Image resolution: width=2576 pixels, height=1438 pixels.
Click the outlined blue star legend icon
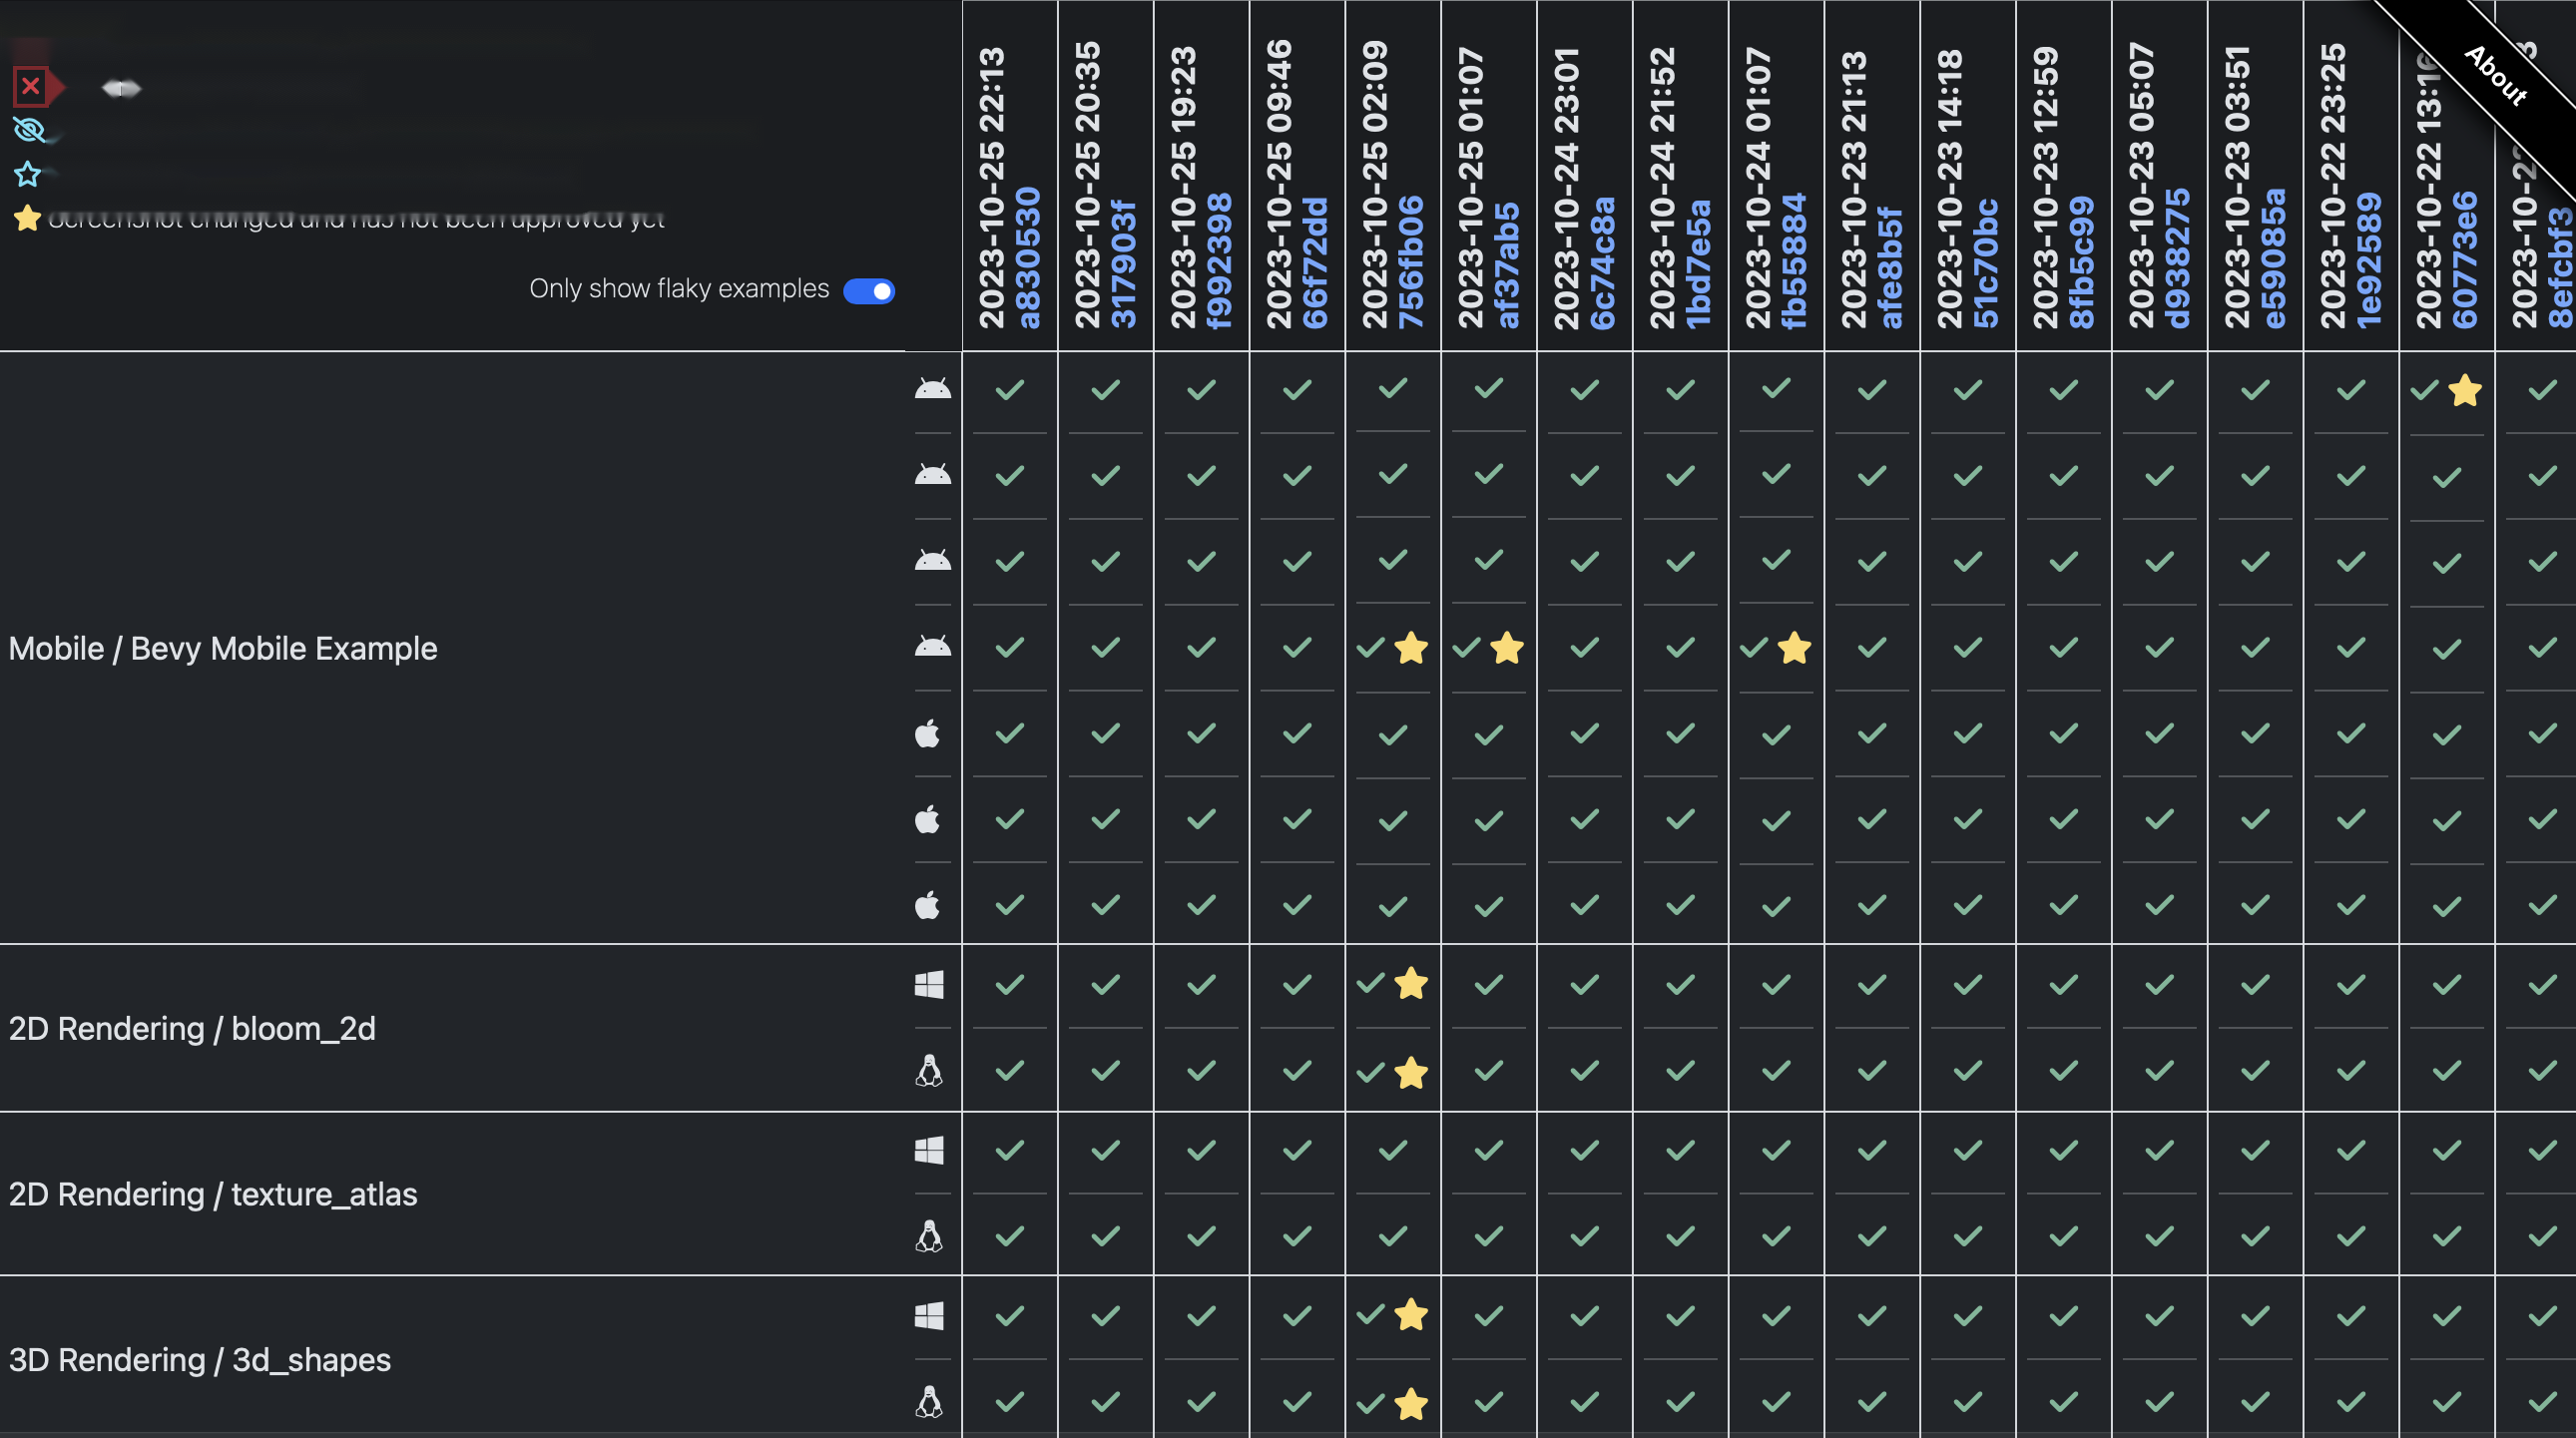(x=27, y=174)
